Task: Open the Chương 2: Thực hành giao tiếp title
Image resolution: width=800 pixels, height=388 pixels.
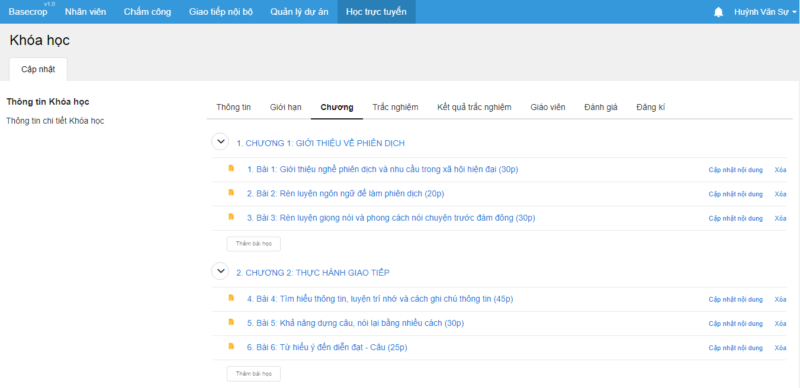Action: (x=313, y=273)
